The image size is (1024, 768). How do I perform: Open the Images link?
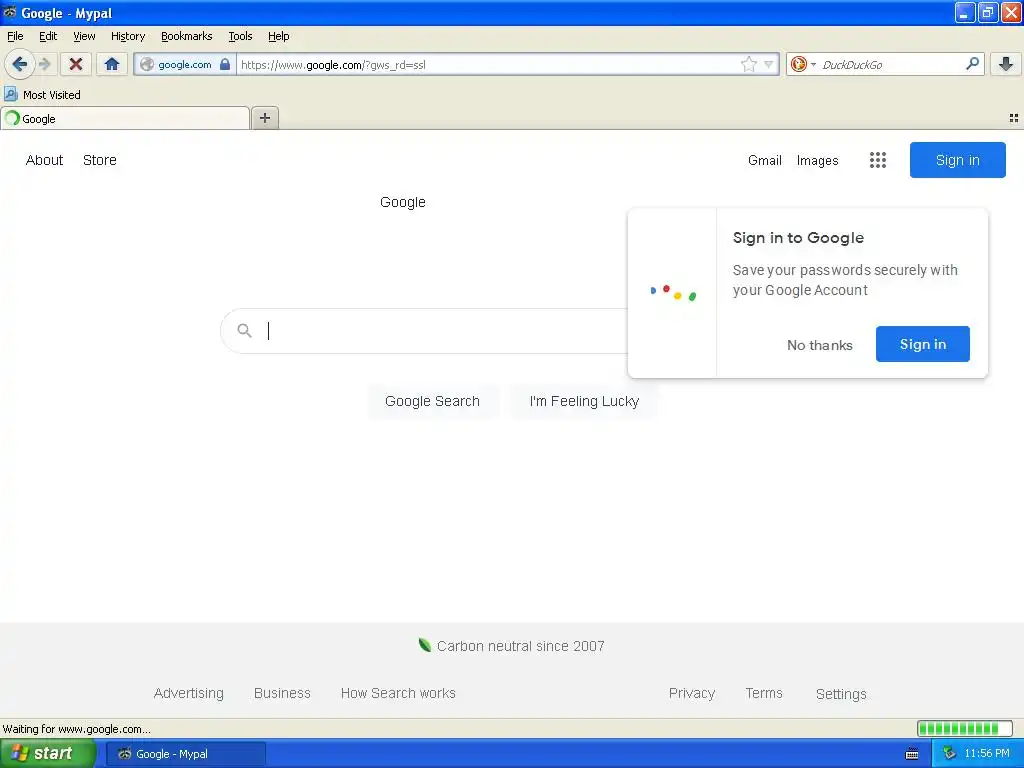click(x=817, y=160)
